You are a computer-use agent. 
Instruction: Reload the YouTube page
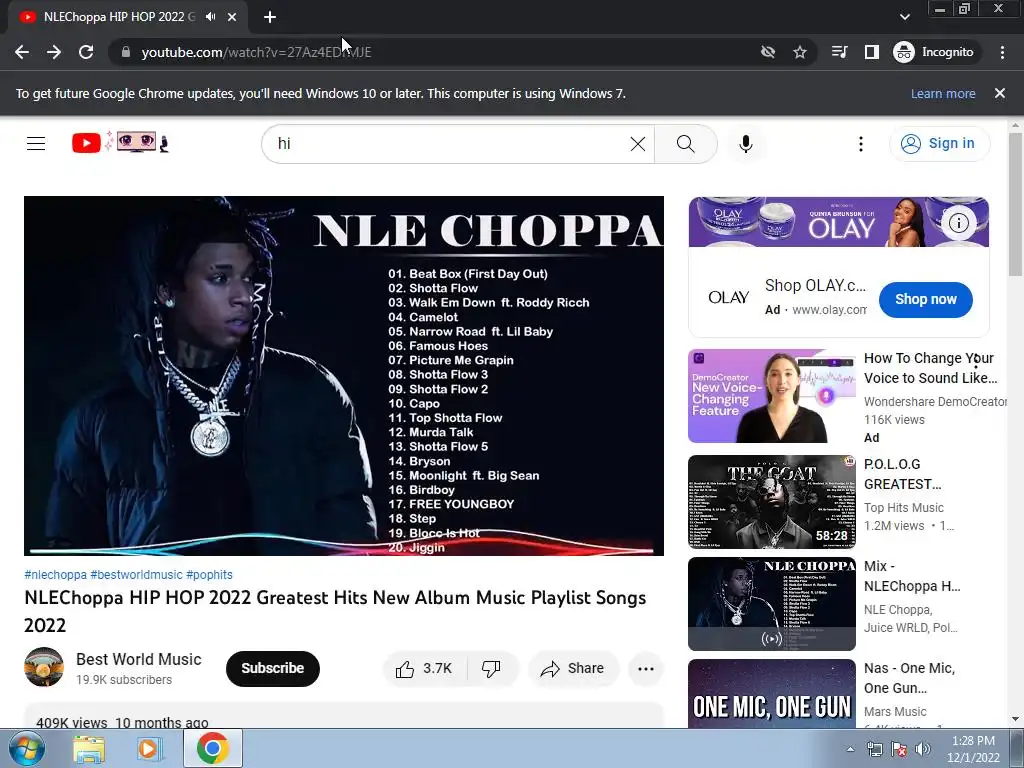86,52
